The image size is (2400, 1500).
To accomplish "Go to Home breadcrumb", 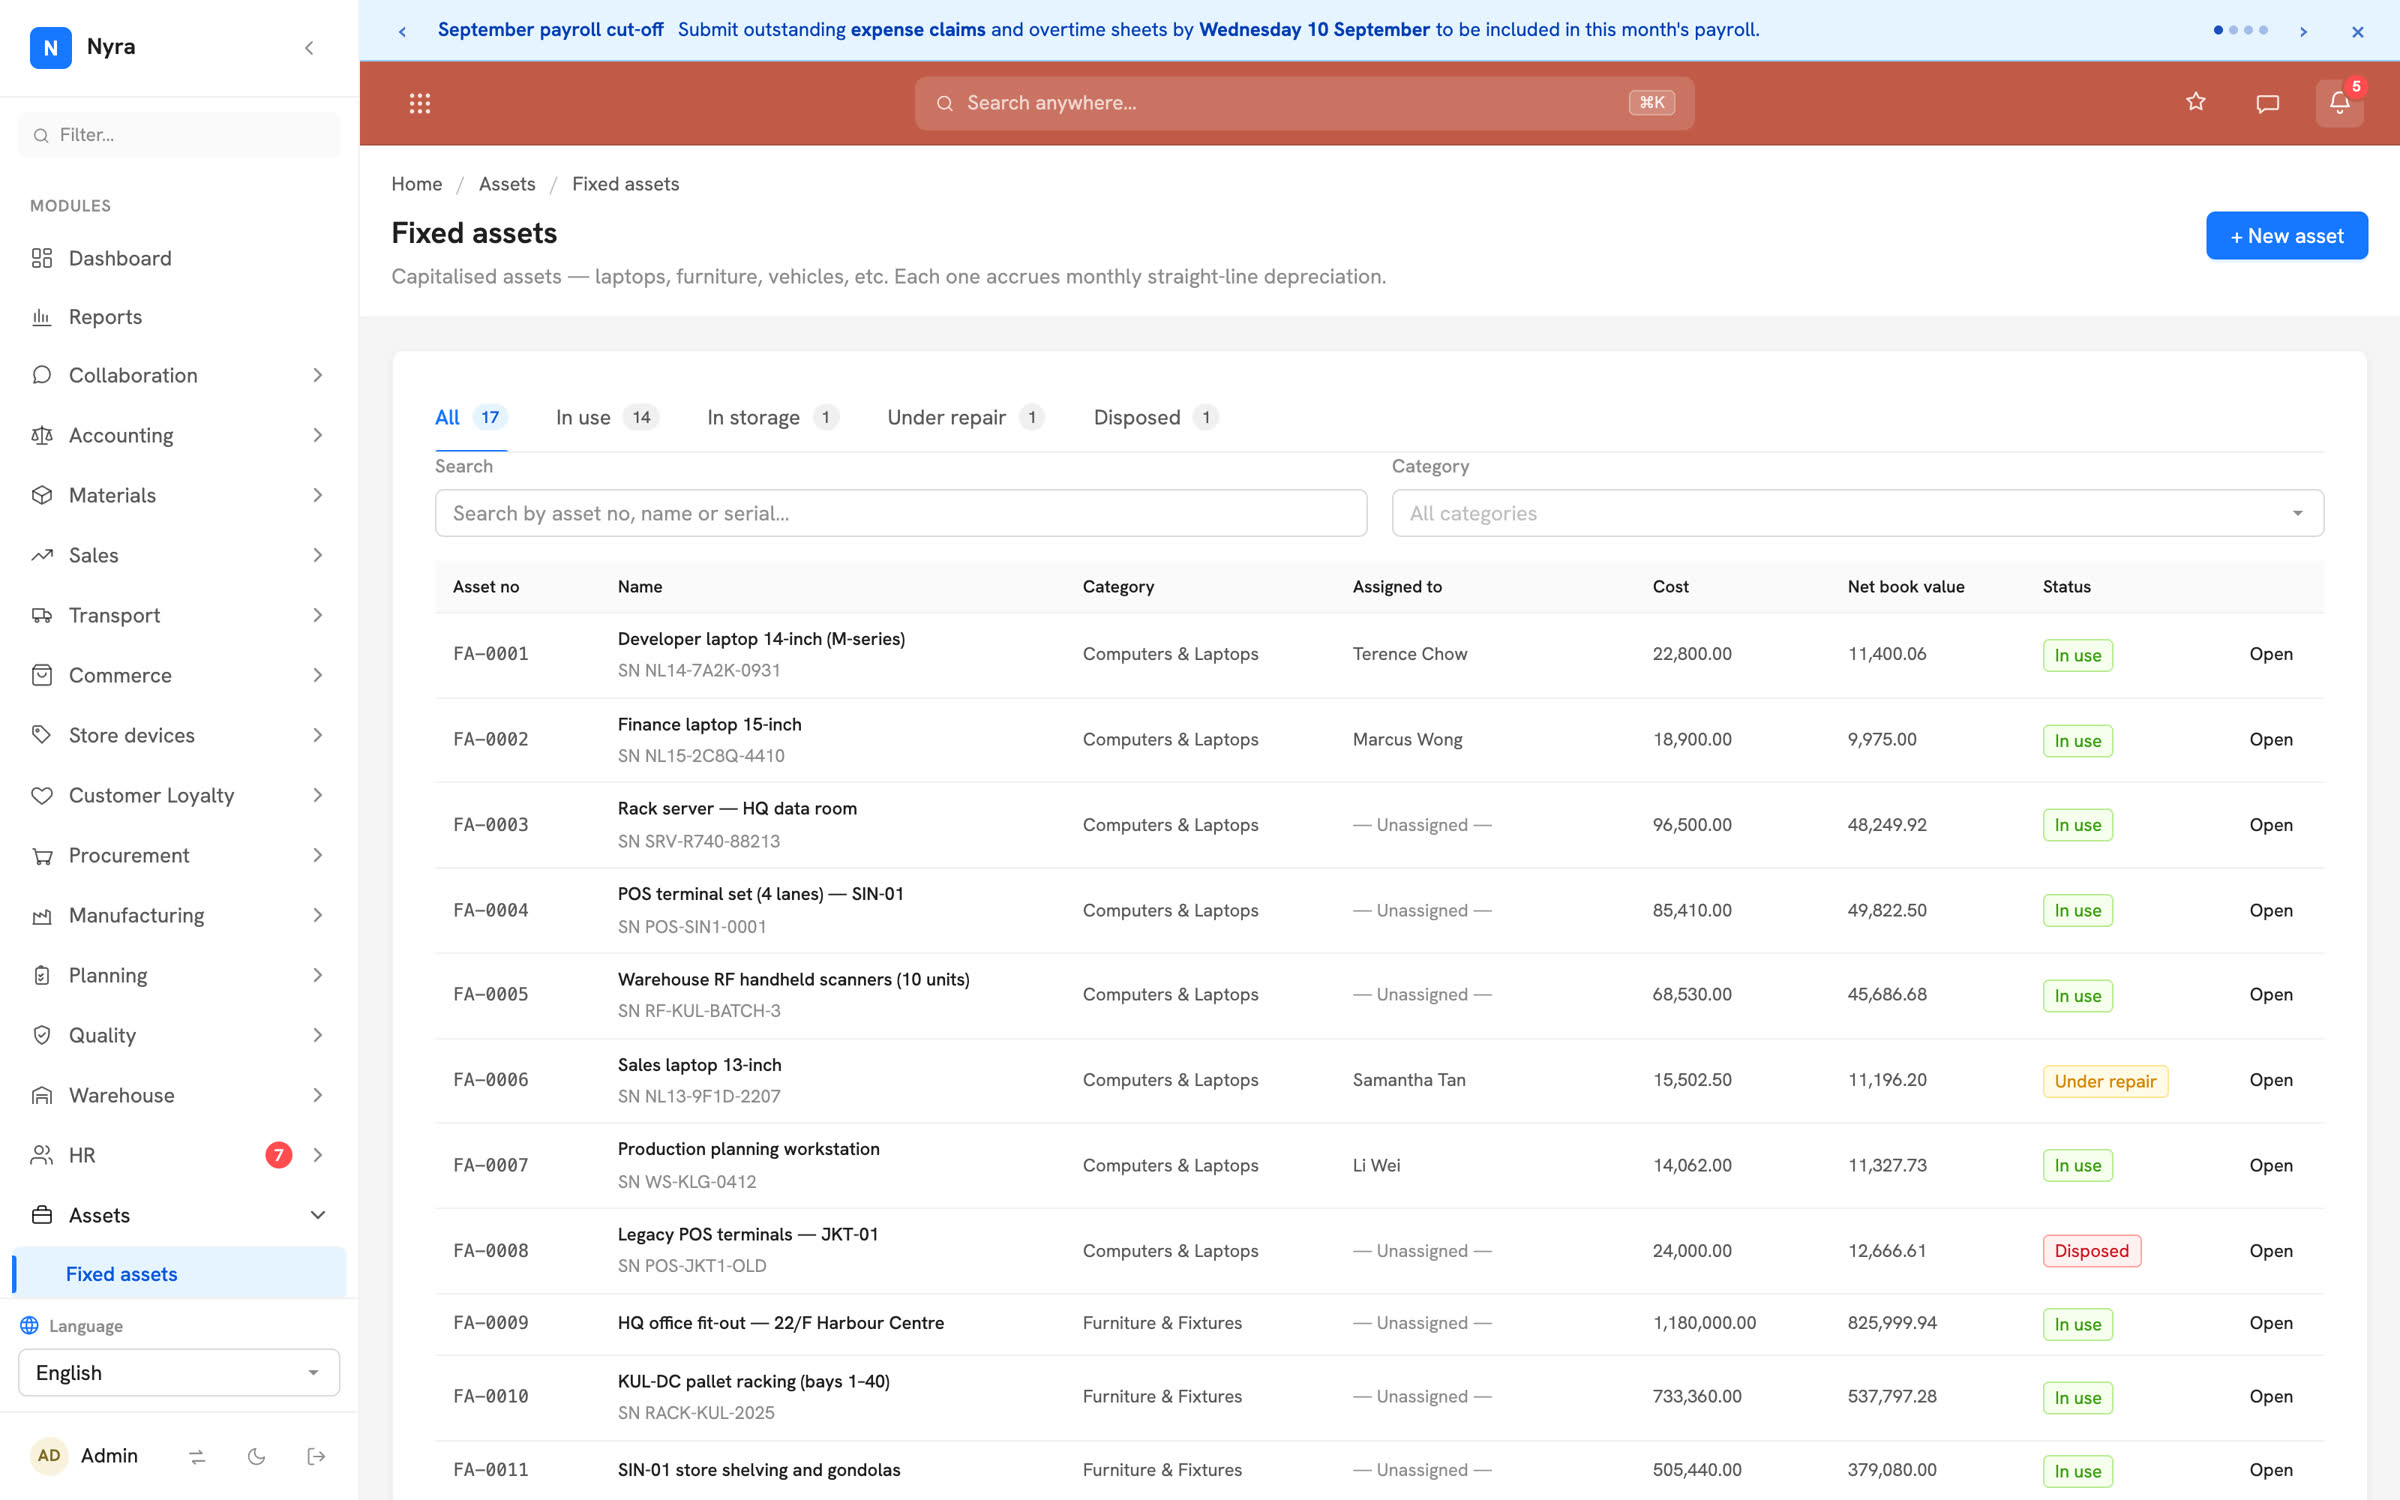I will point(416,184).
